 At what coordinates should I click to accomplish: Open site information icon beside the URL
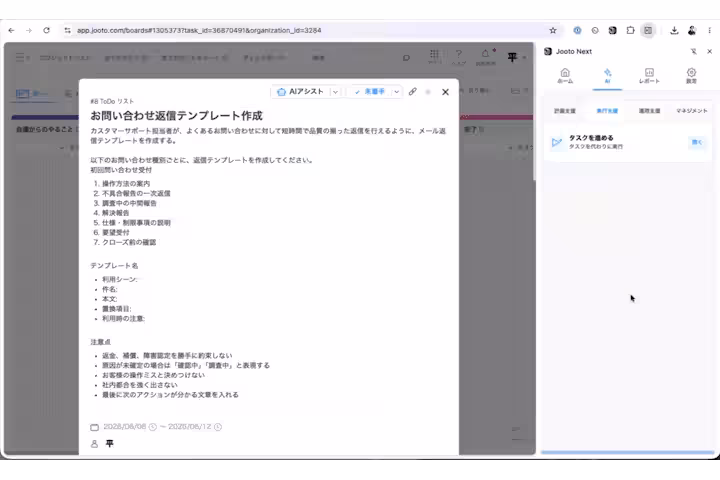pyautogui.click(x=68, y=30)
